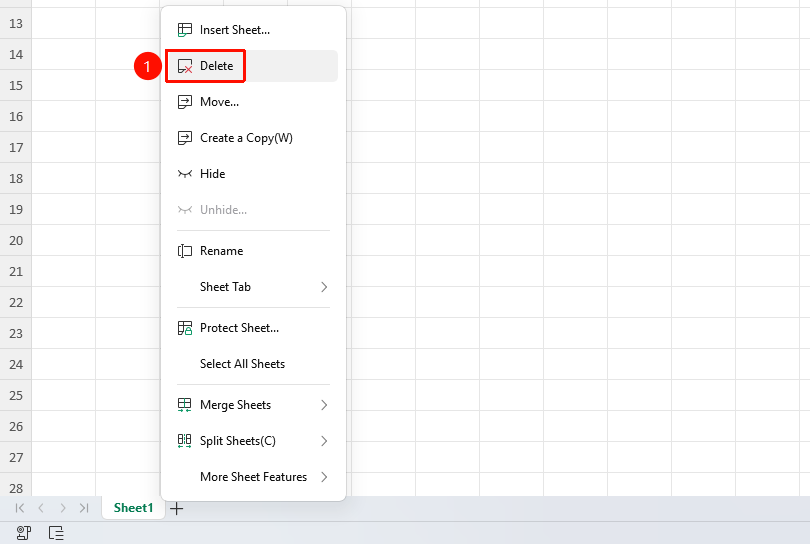Select row header 13
Viewport: 810px width, 544px height.
(x=16, y=24)
